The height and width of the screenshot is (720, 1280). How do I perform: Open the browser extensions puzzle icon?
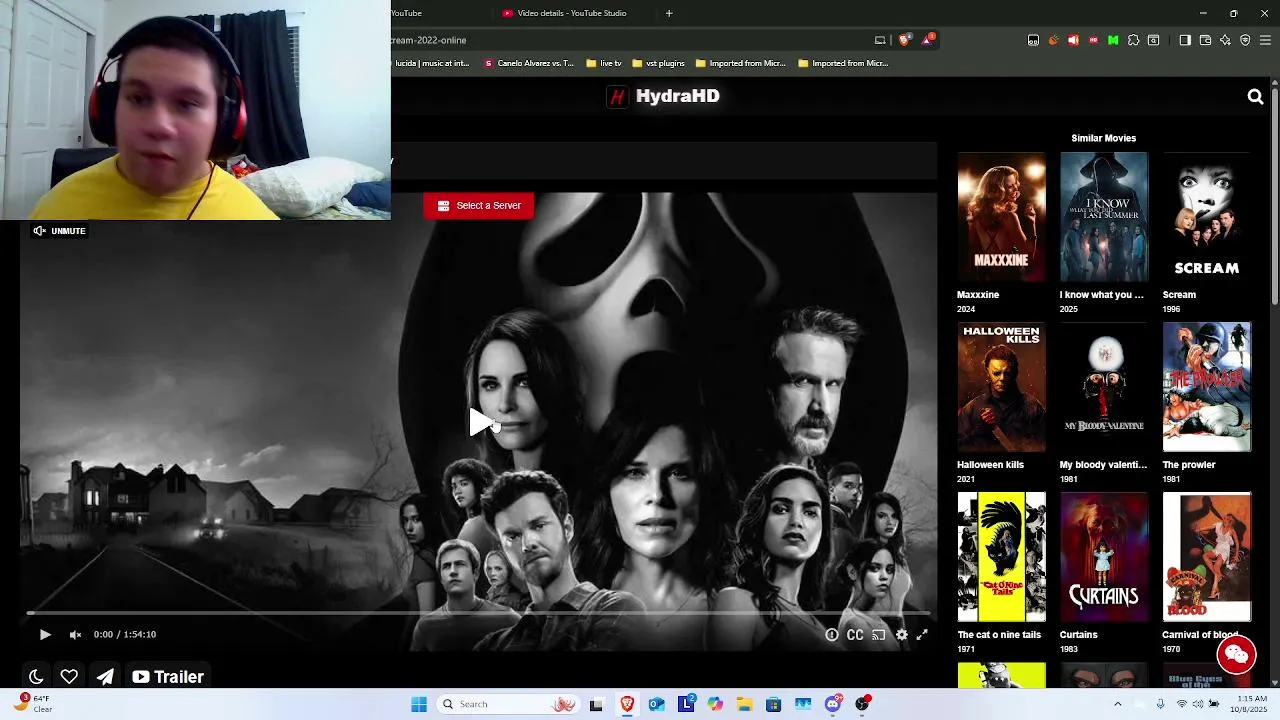(1133, 40)
